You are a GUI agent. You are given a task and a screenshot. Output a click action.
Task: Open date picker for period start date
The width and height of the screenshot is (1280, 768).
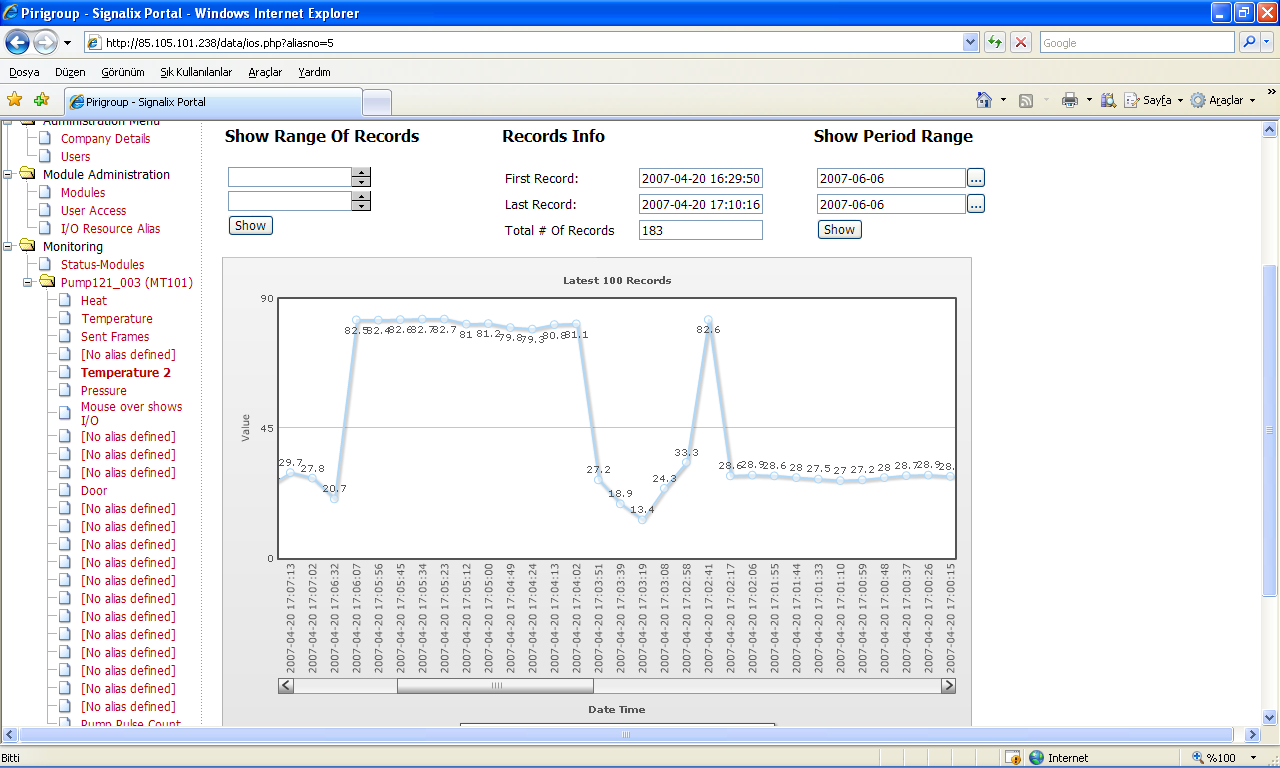[976, 178]
